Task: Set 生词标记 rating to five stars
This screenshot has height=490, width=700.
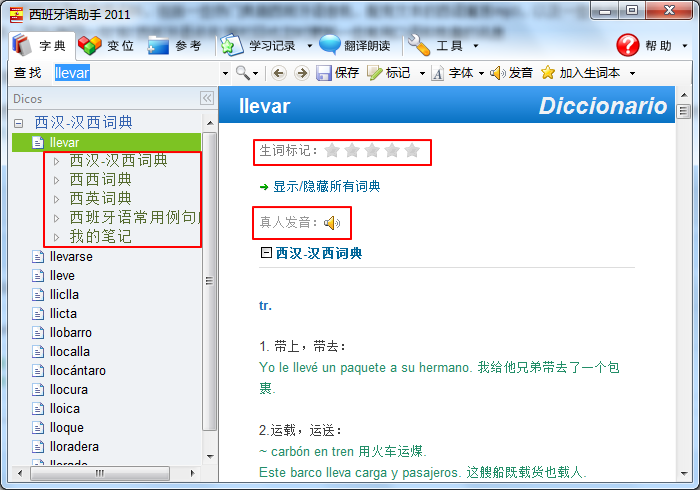Action: pyautogui.click(x=412, y=150)
